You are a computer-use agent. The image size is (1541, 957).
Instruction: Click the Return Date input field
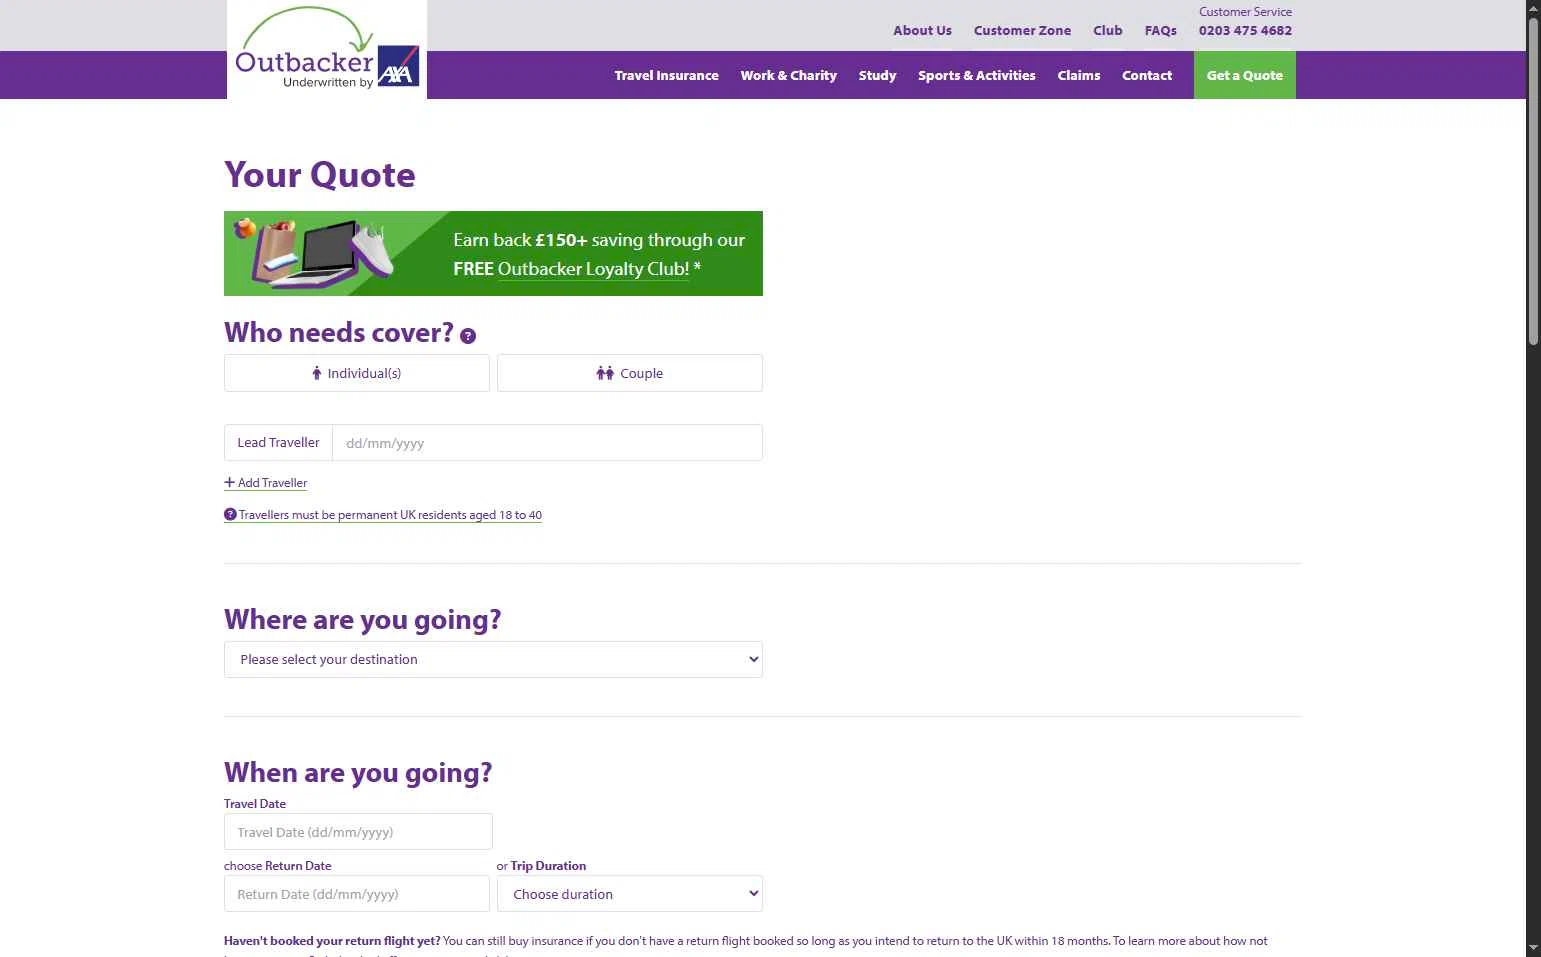(x=357, y=894)
